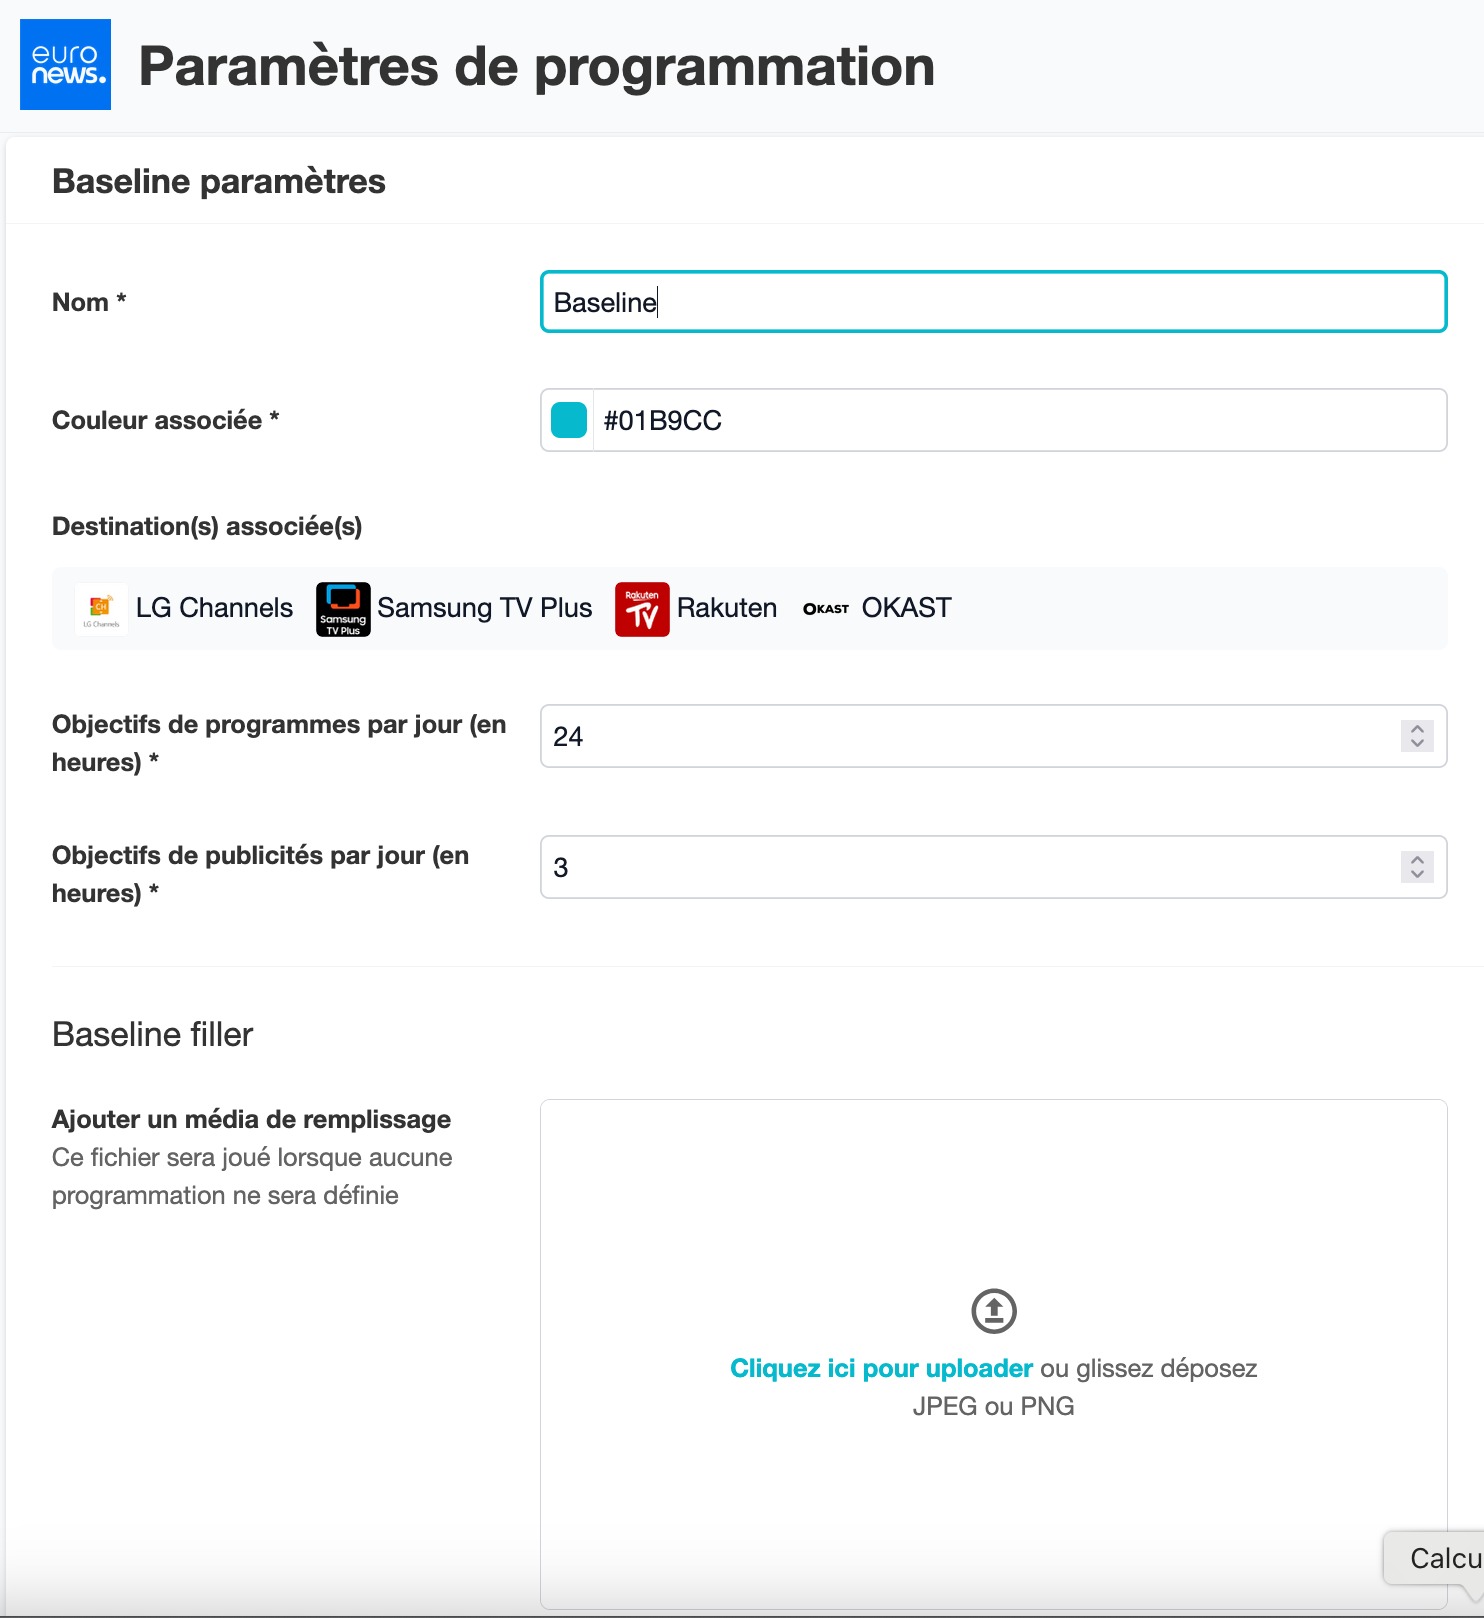Click the Rakuten TV logo icon

(642, 608)
